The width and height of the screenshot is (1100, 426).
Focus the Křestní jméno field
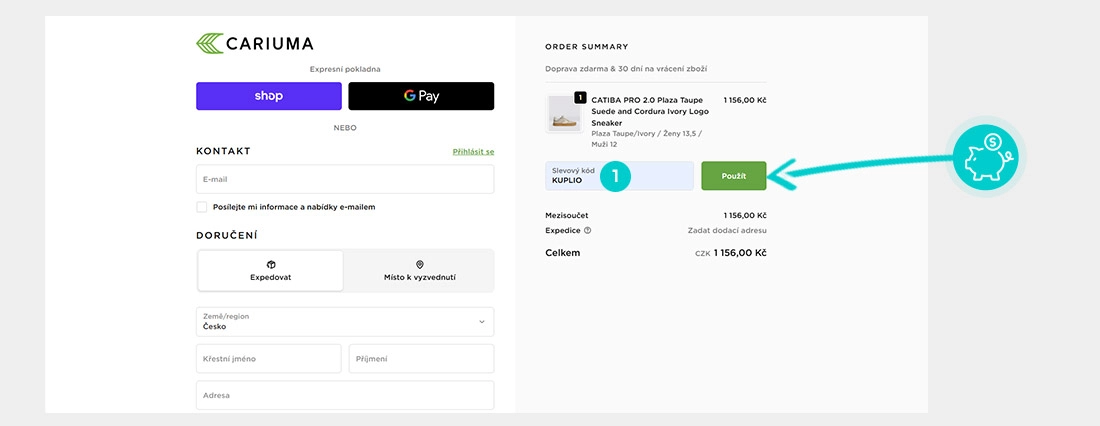[x=269, y=359]
